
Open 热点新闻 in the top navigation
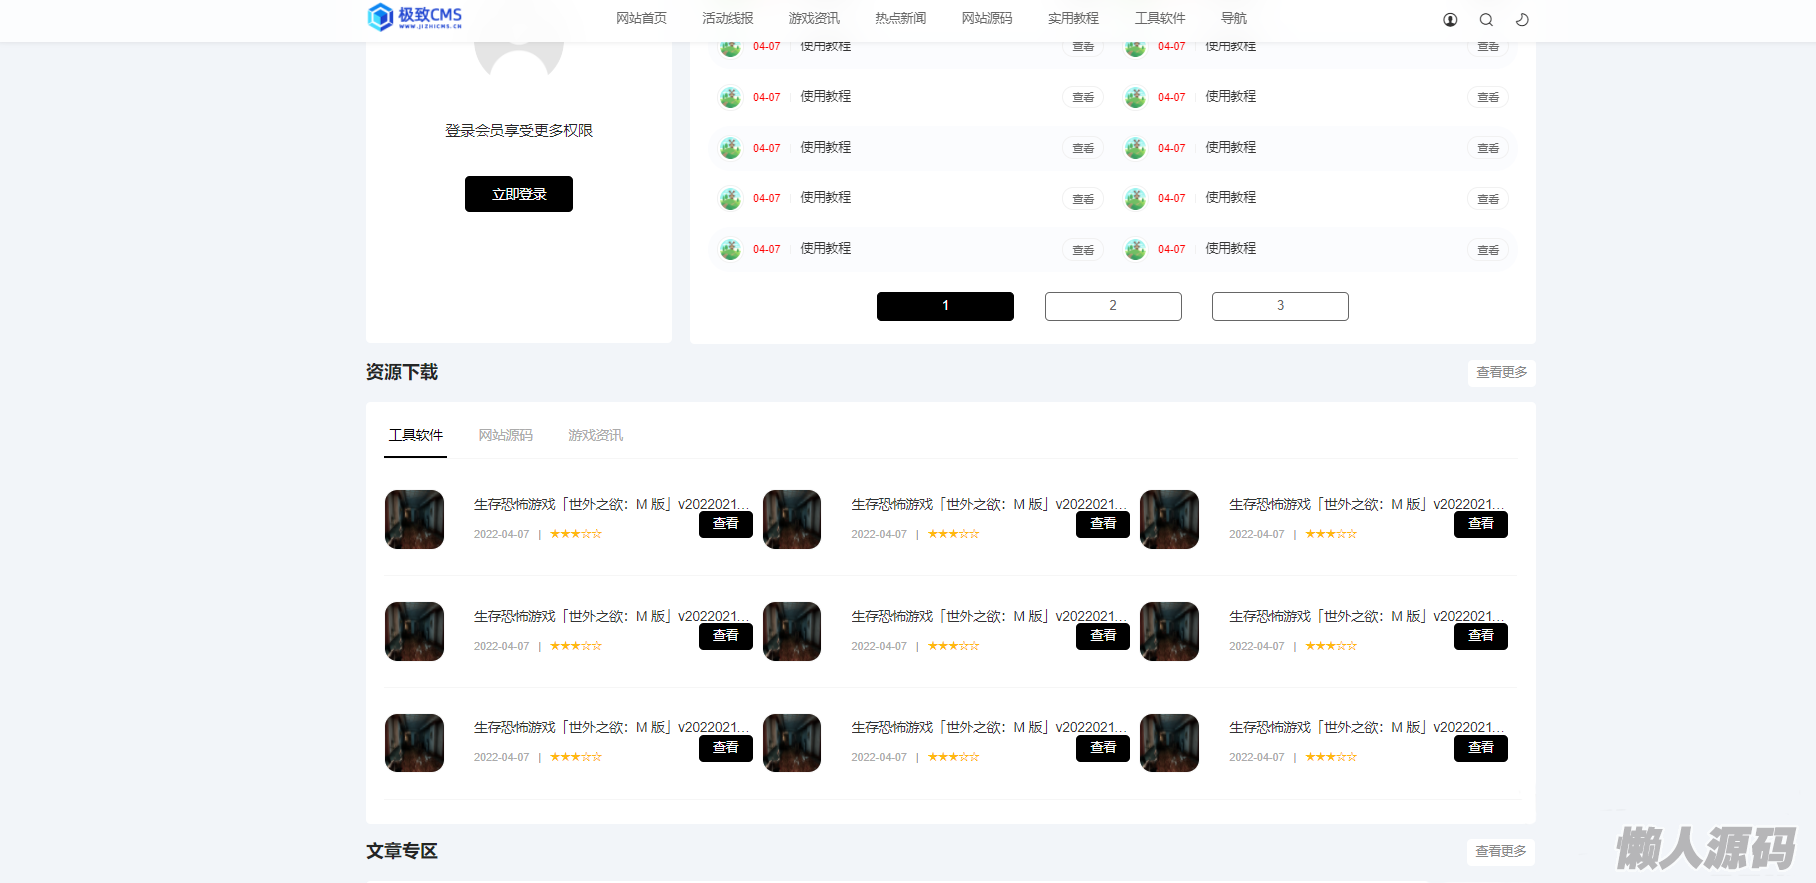(x=900, y=18)
